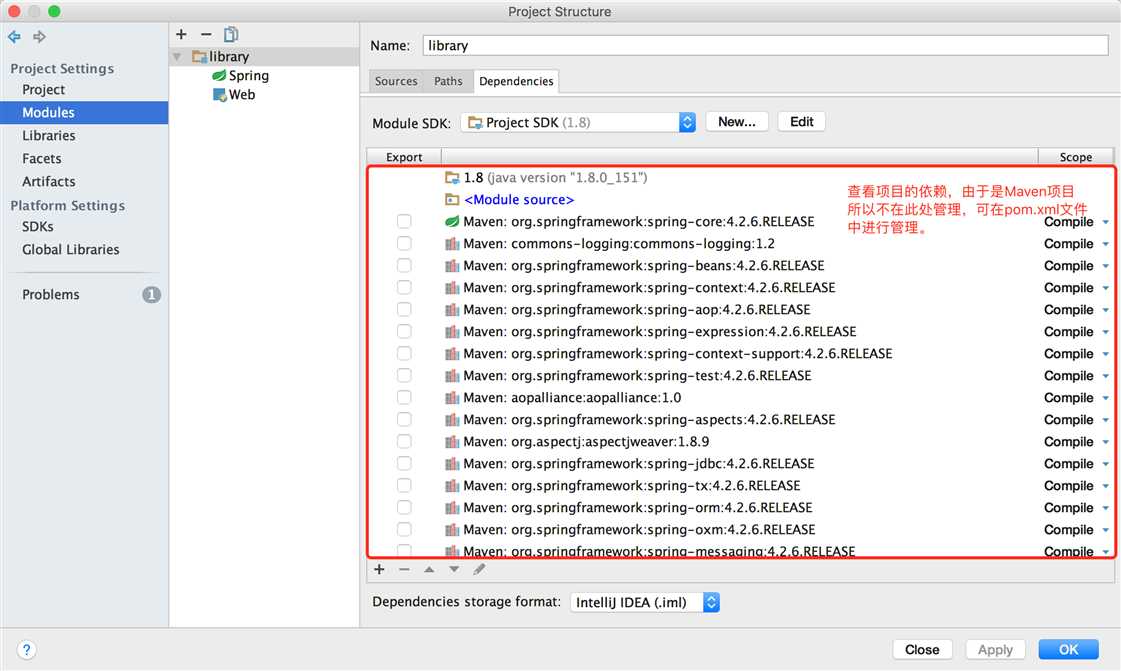This screenshot has height=671, width=1121.
Task: Select the Dependencies tab
Action: [x=516, y=81]
